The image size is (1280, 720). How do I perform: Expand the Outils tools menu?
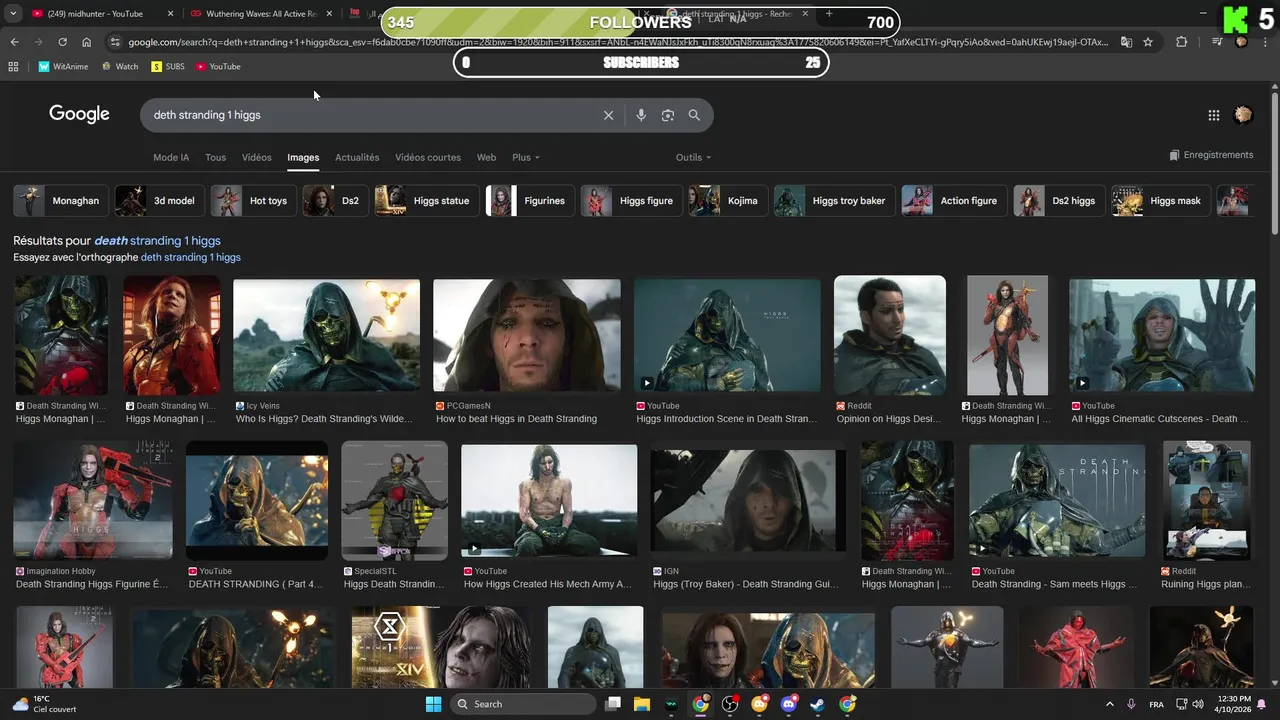coord(693,157)
